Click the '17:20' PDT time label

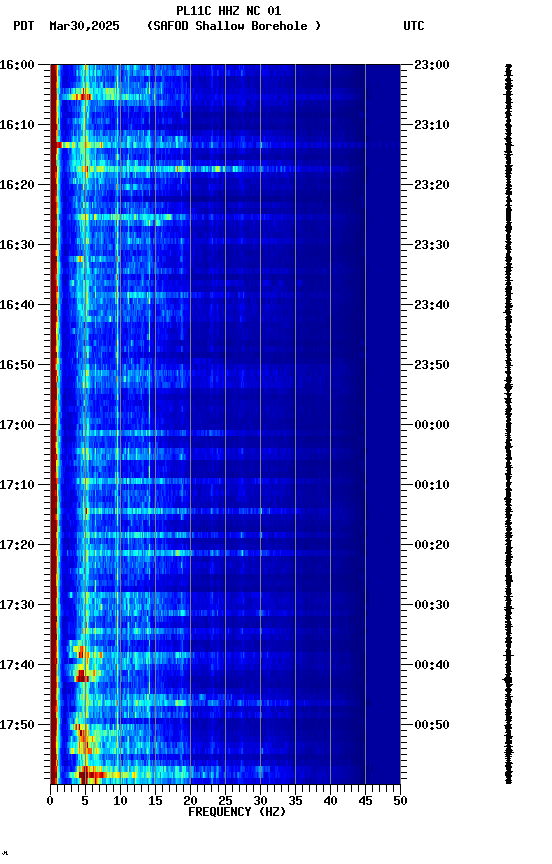pos(17,545)
